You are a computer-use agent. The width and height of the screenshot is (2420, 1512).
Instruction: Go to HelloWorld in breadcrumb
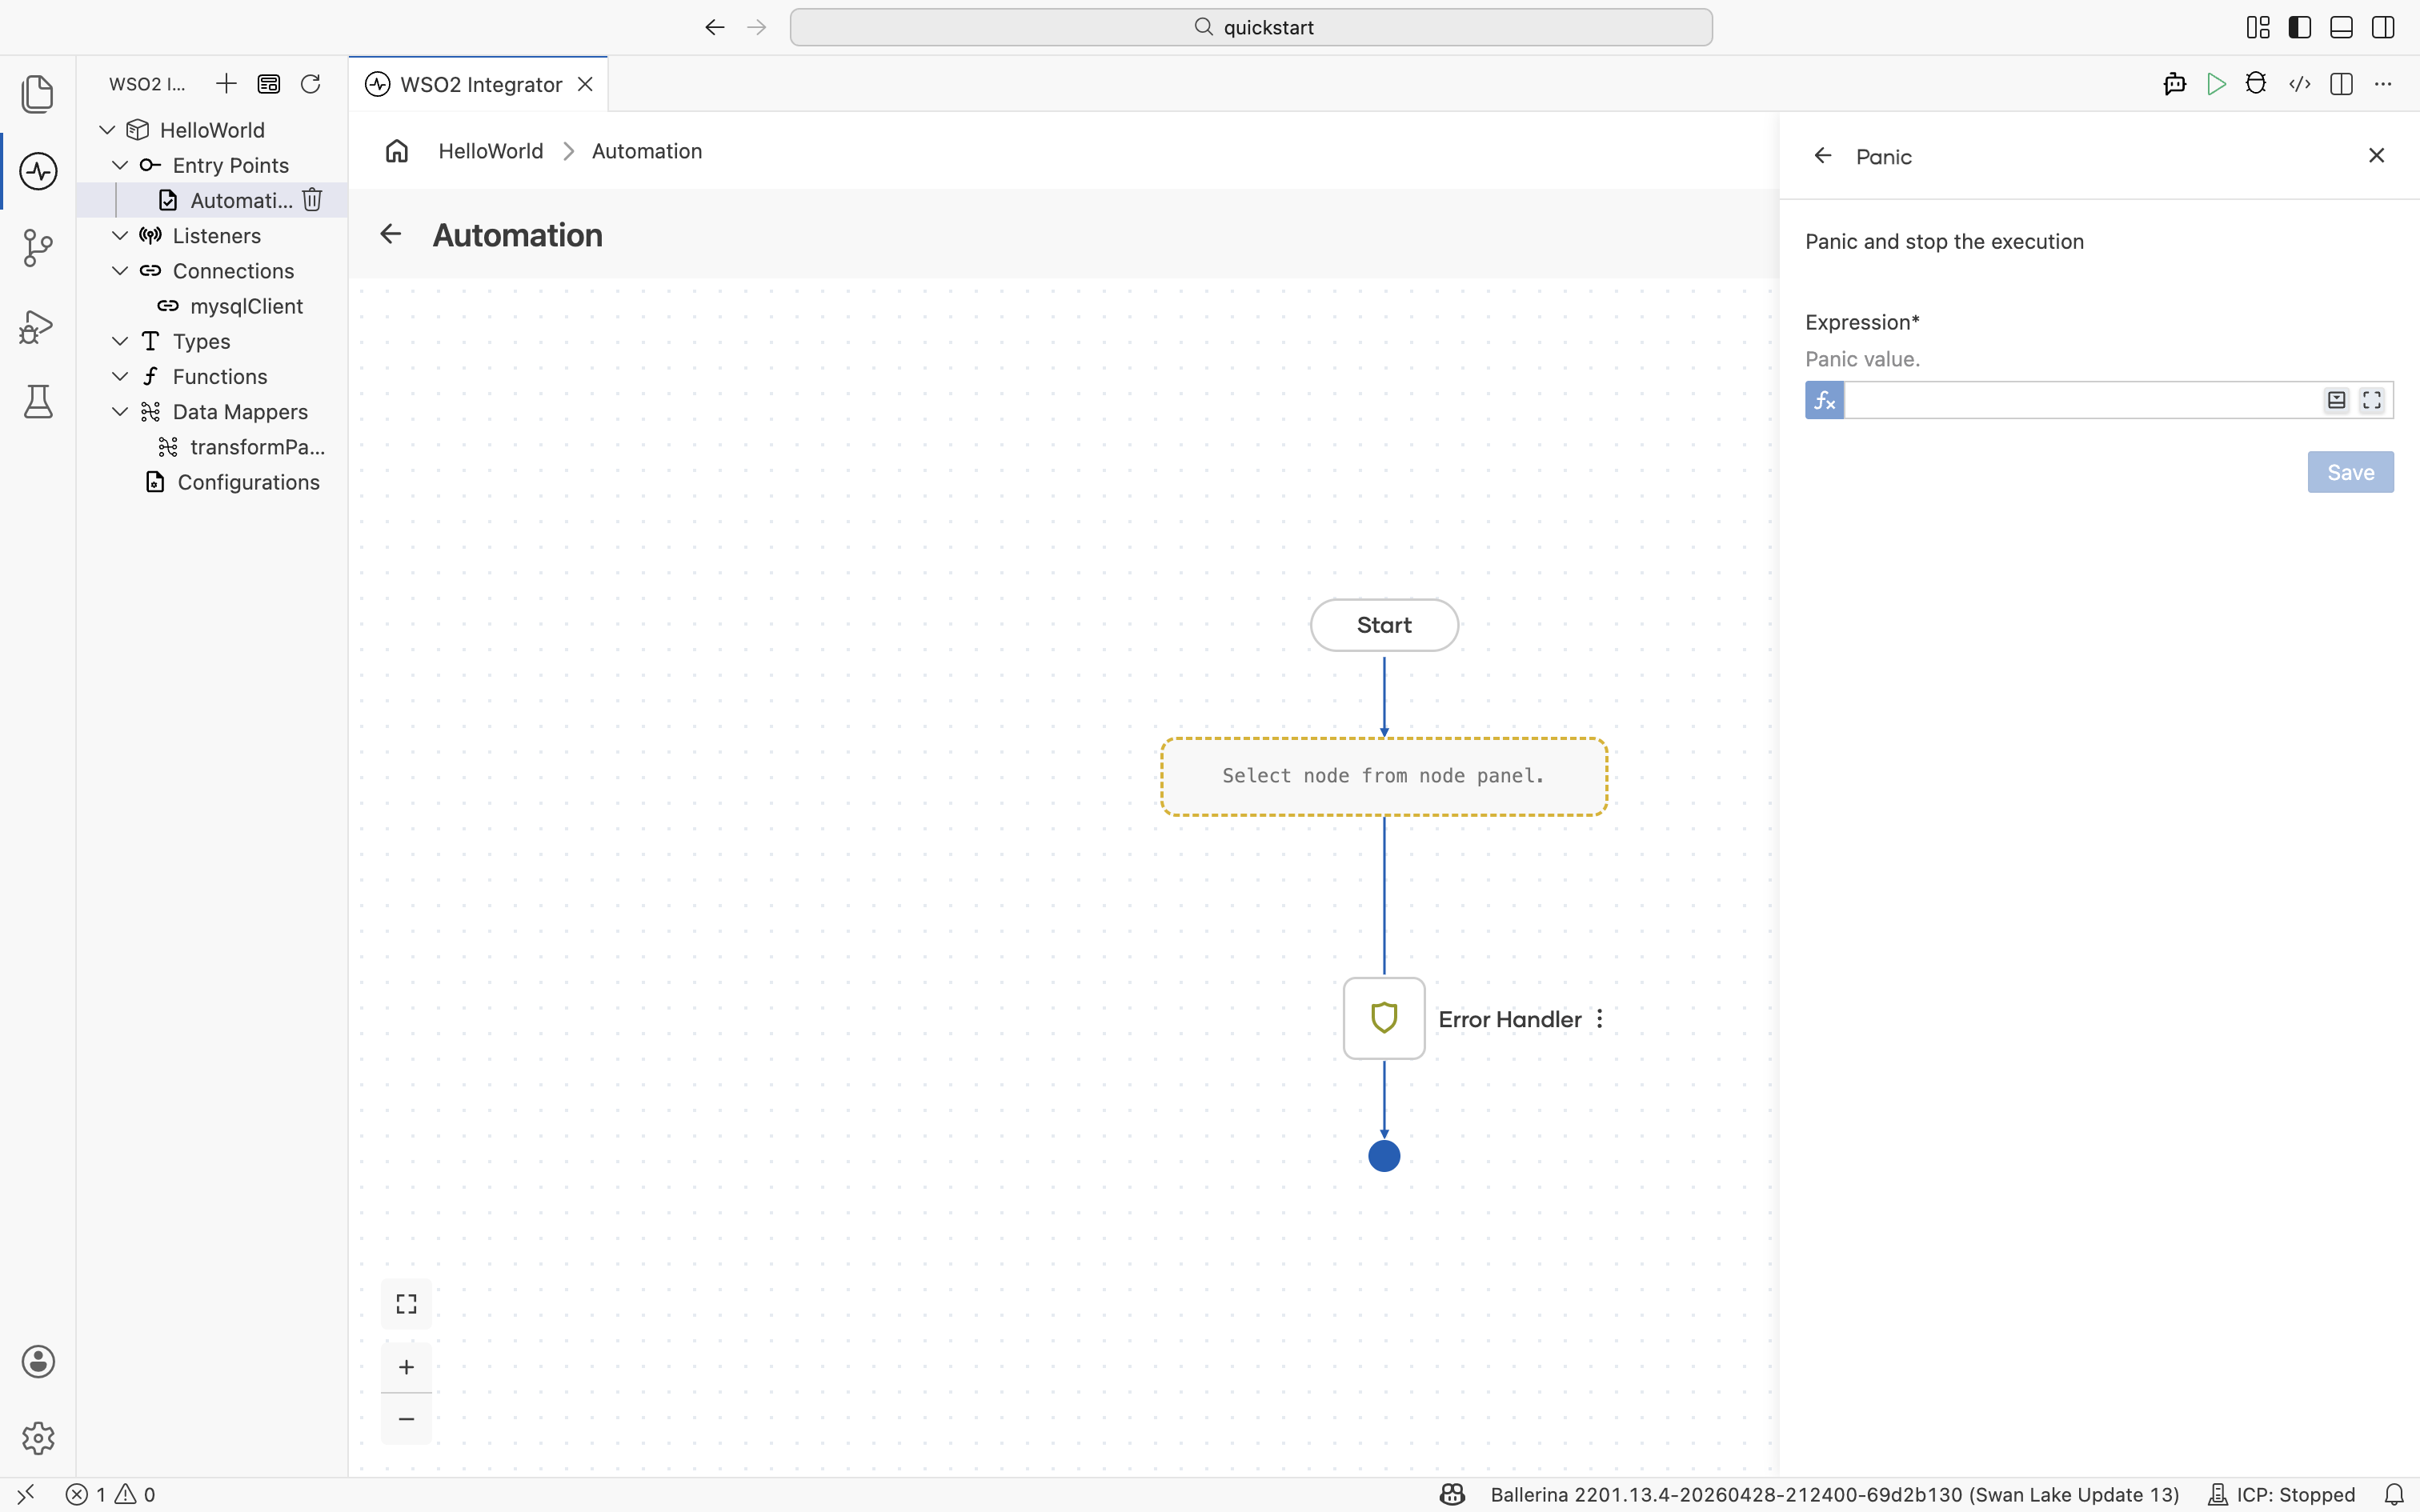(491, 151)
